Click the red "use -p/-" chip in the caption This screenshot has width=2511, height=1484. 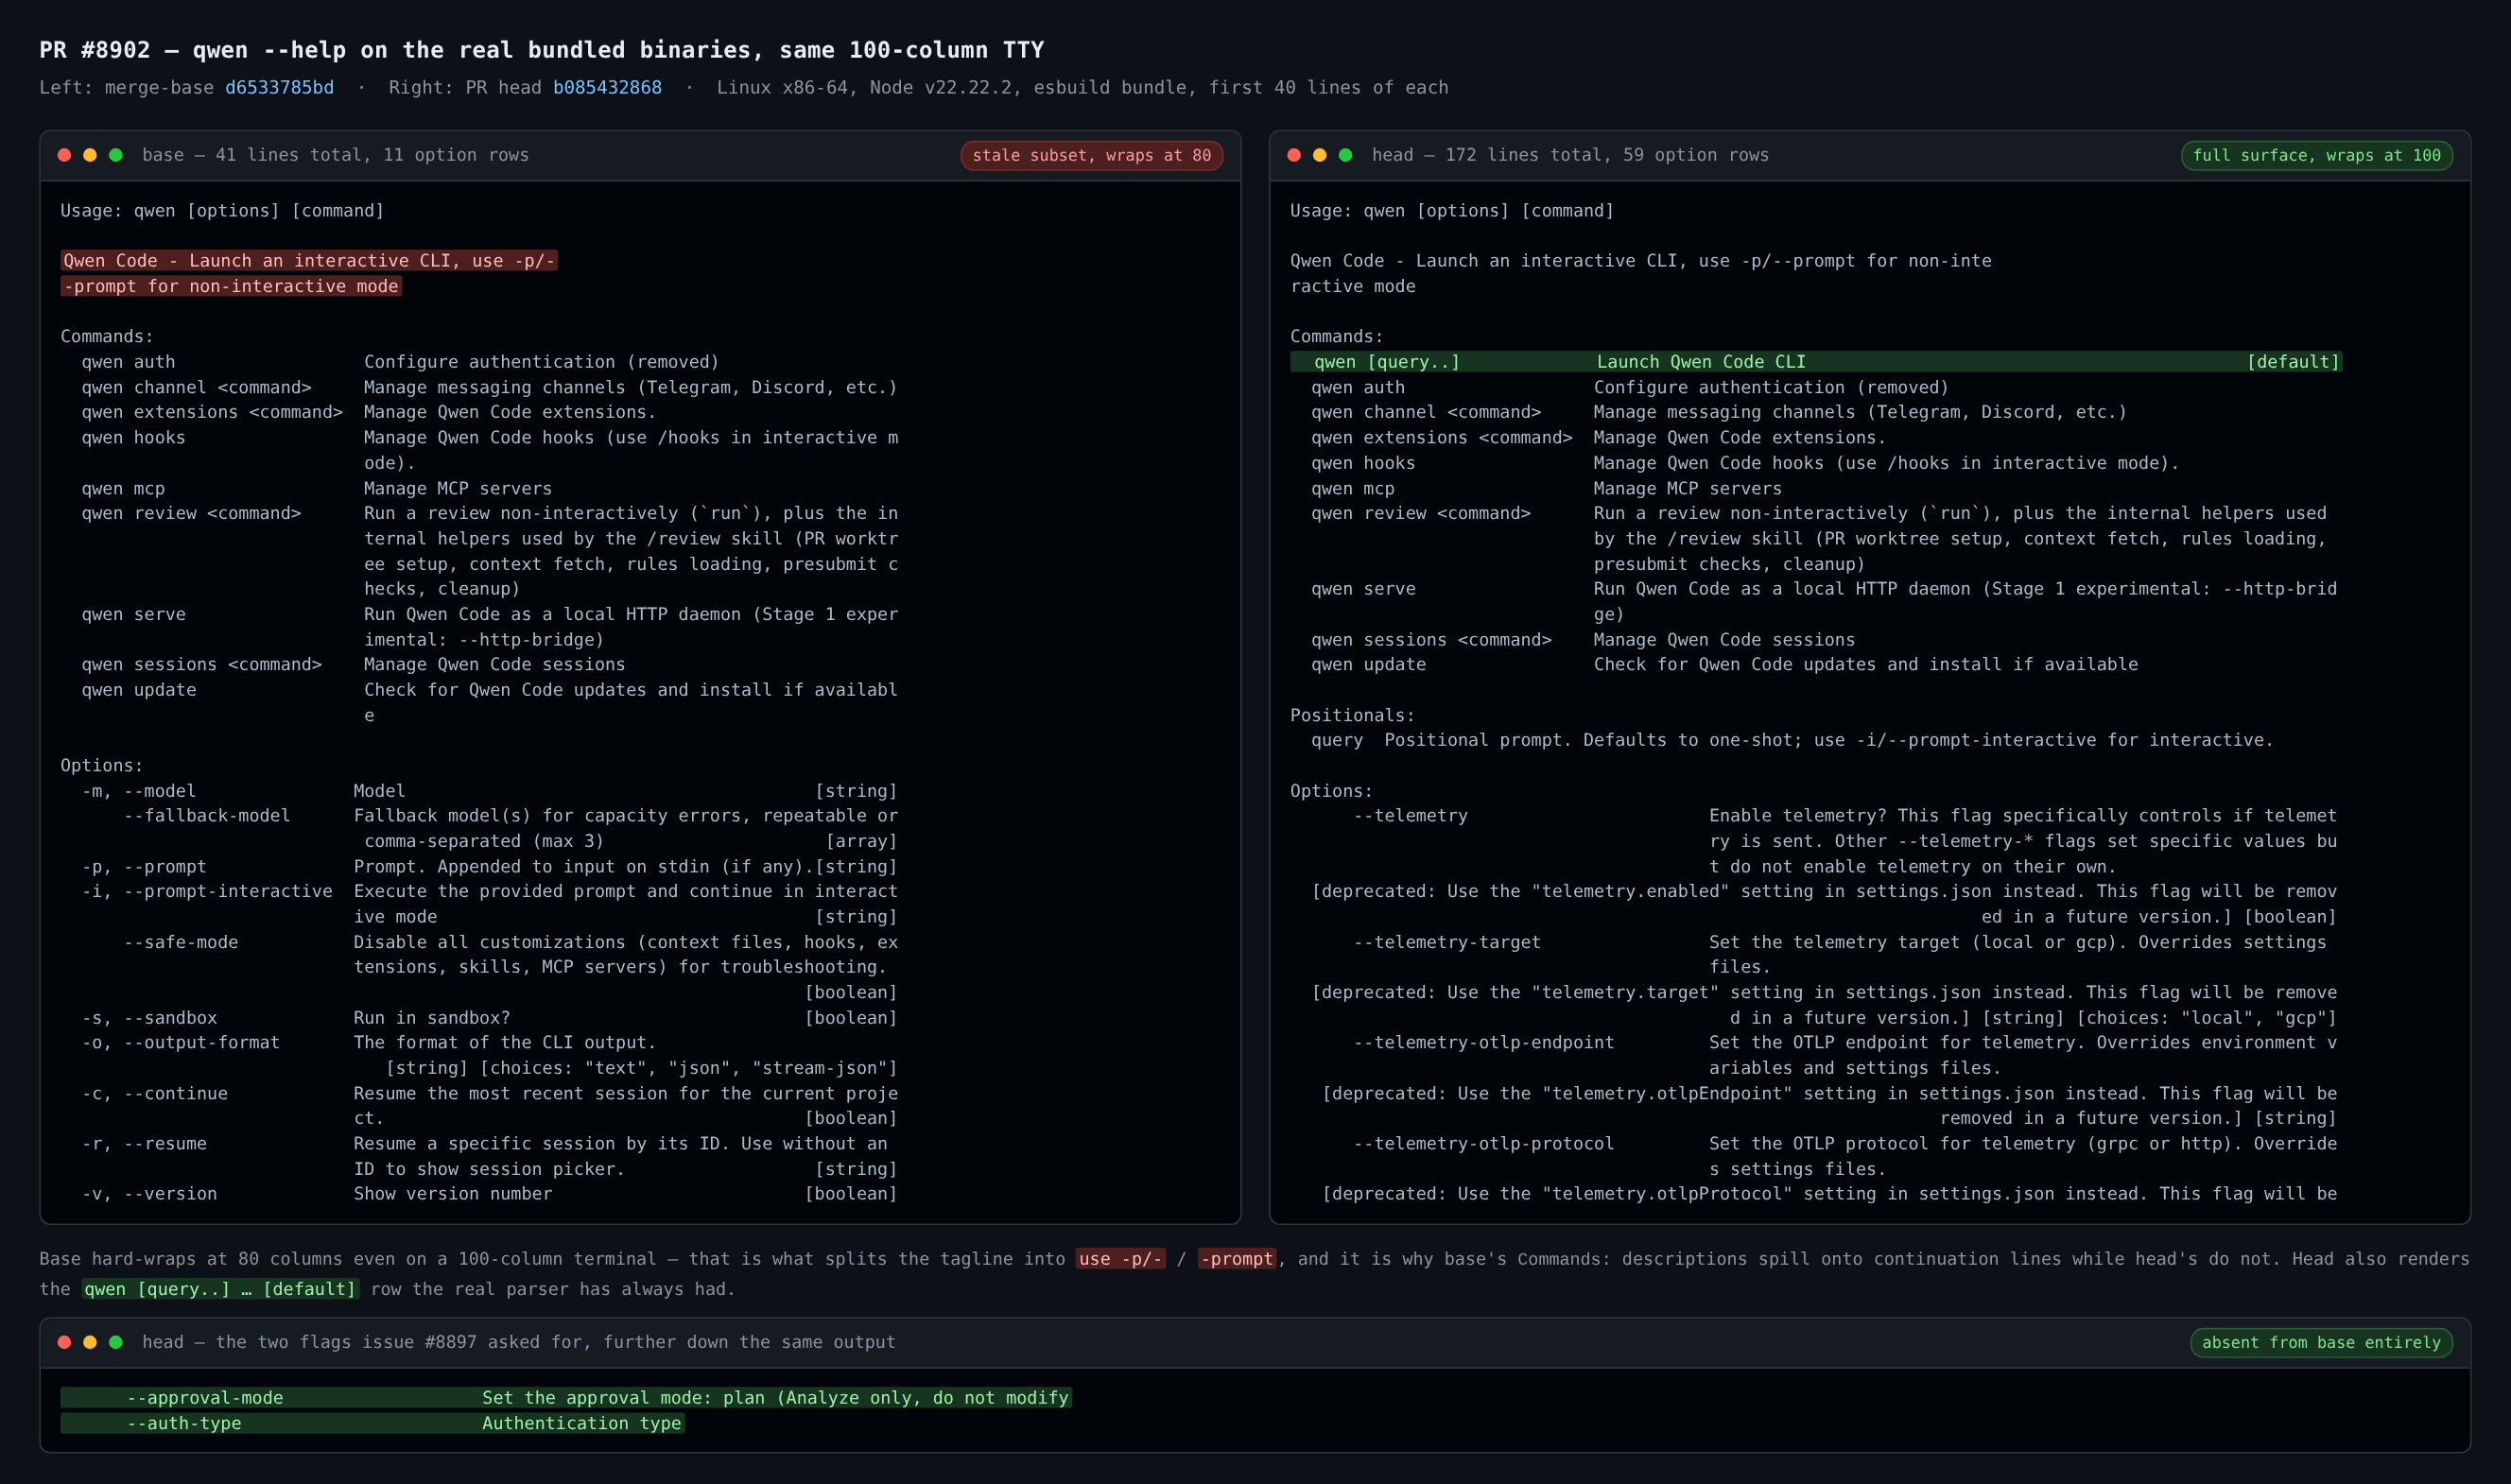[1120, 1259]
